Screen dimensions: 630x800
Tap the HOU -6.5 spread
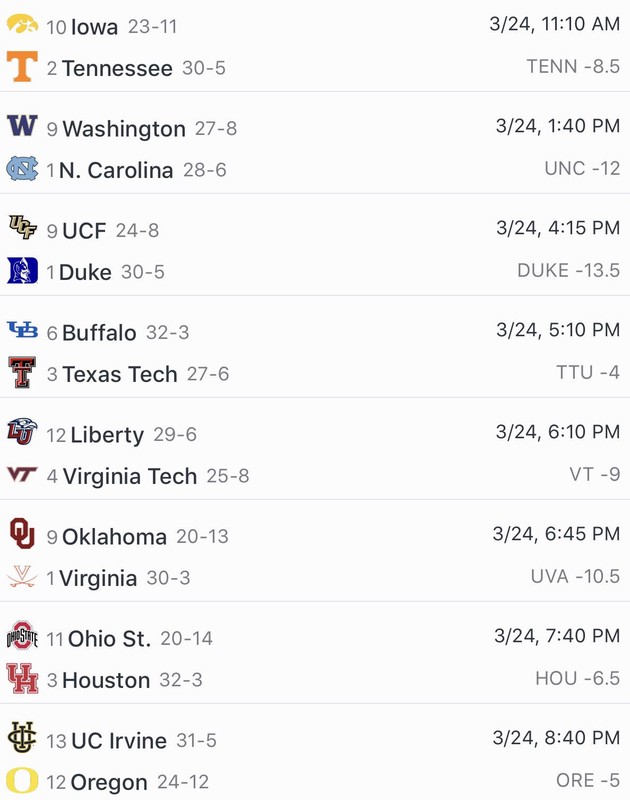578,679
